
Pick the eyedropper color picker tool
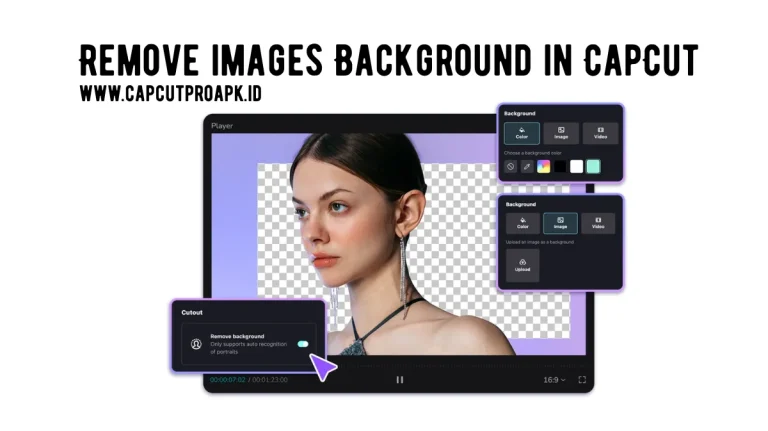click(527, 166)
